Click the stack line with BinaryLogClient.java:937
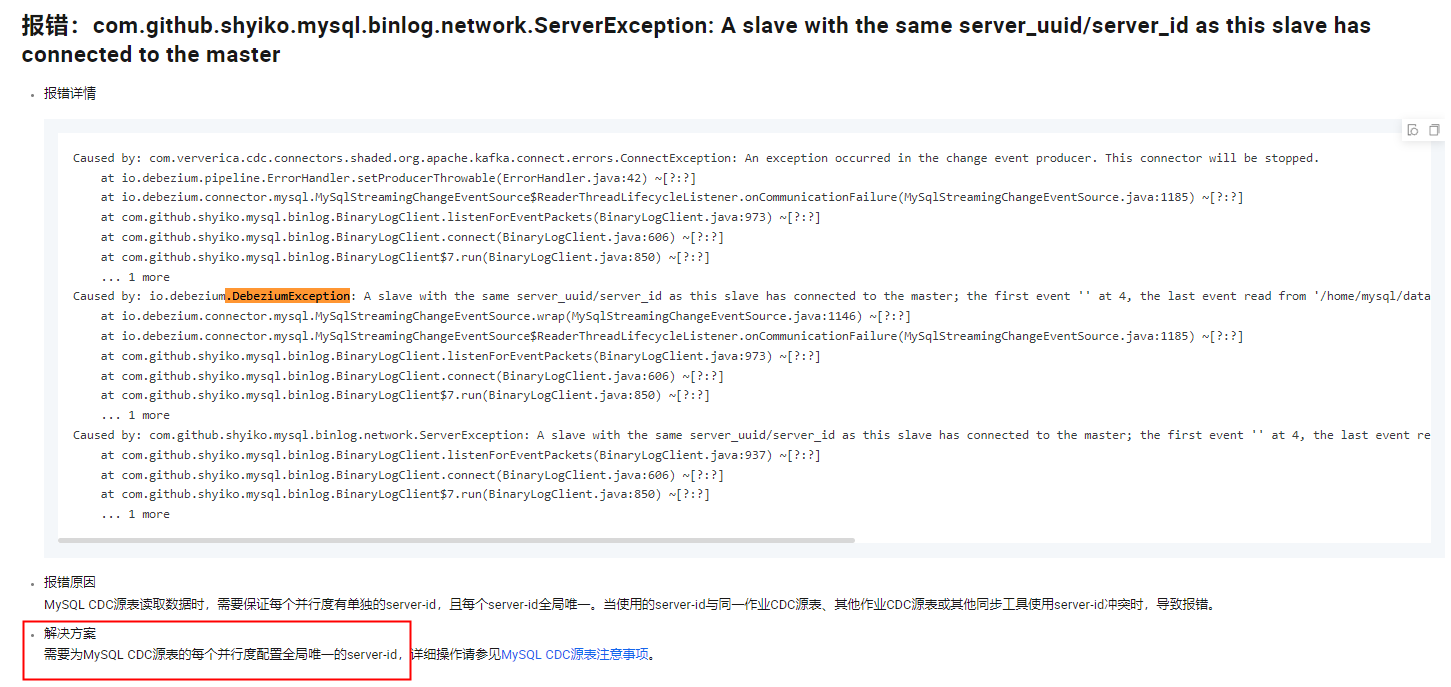This screenshot has height=687, width=1451. tap(461, 455)
